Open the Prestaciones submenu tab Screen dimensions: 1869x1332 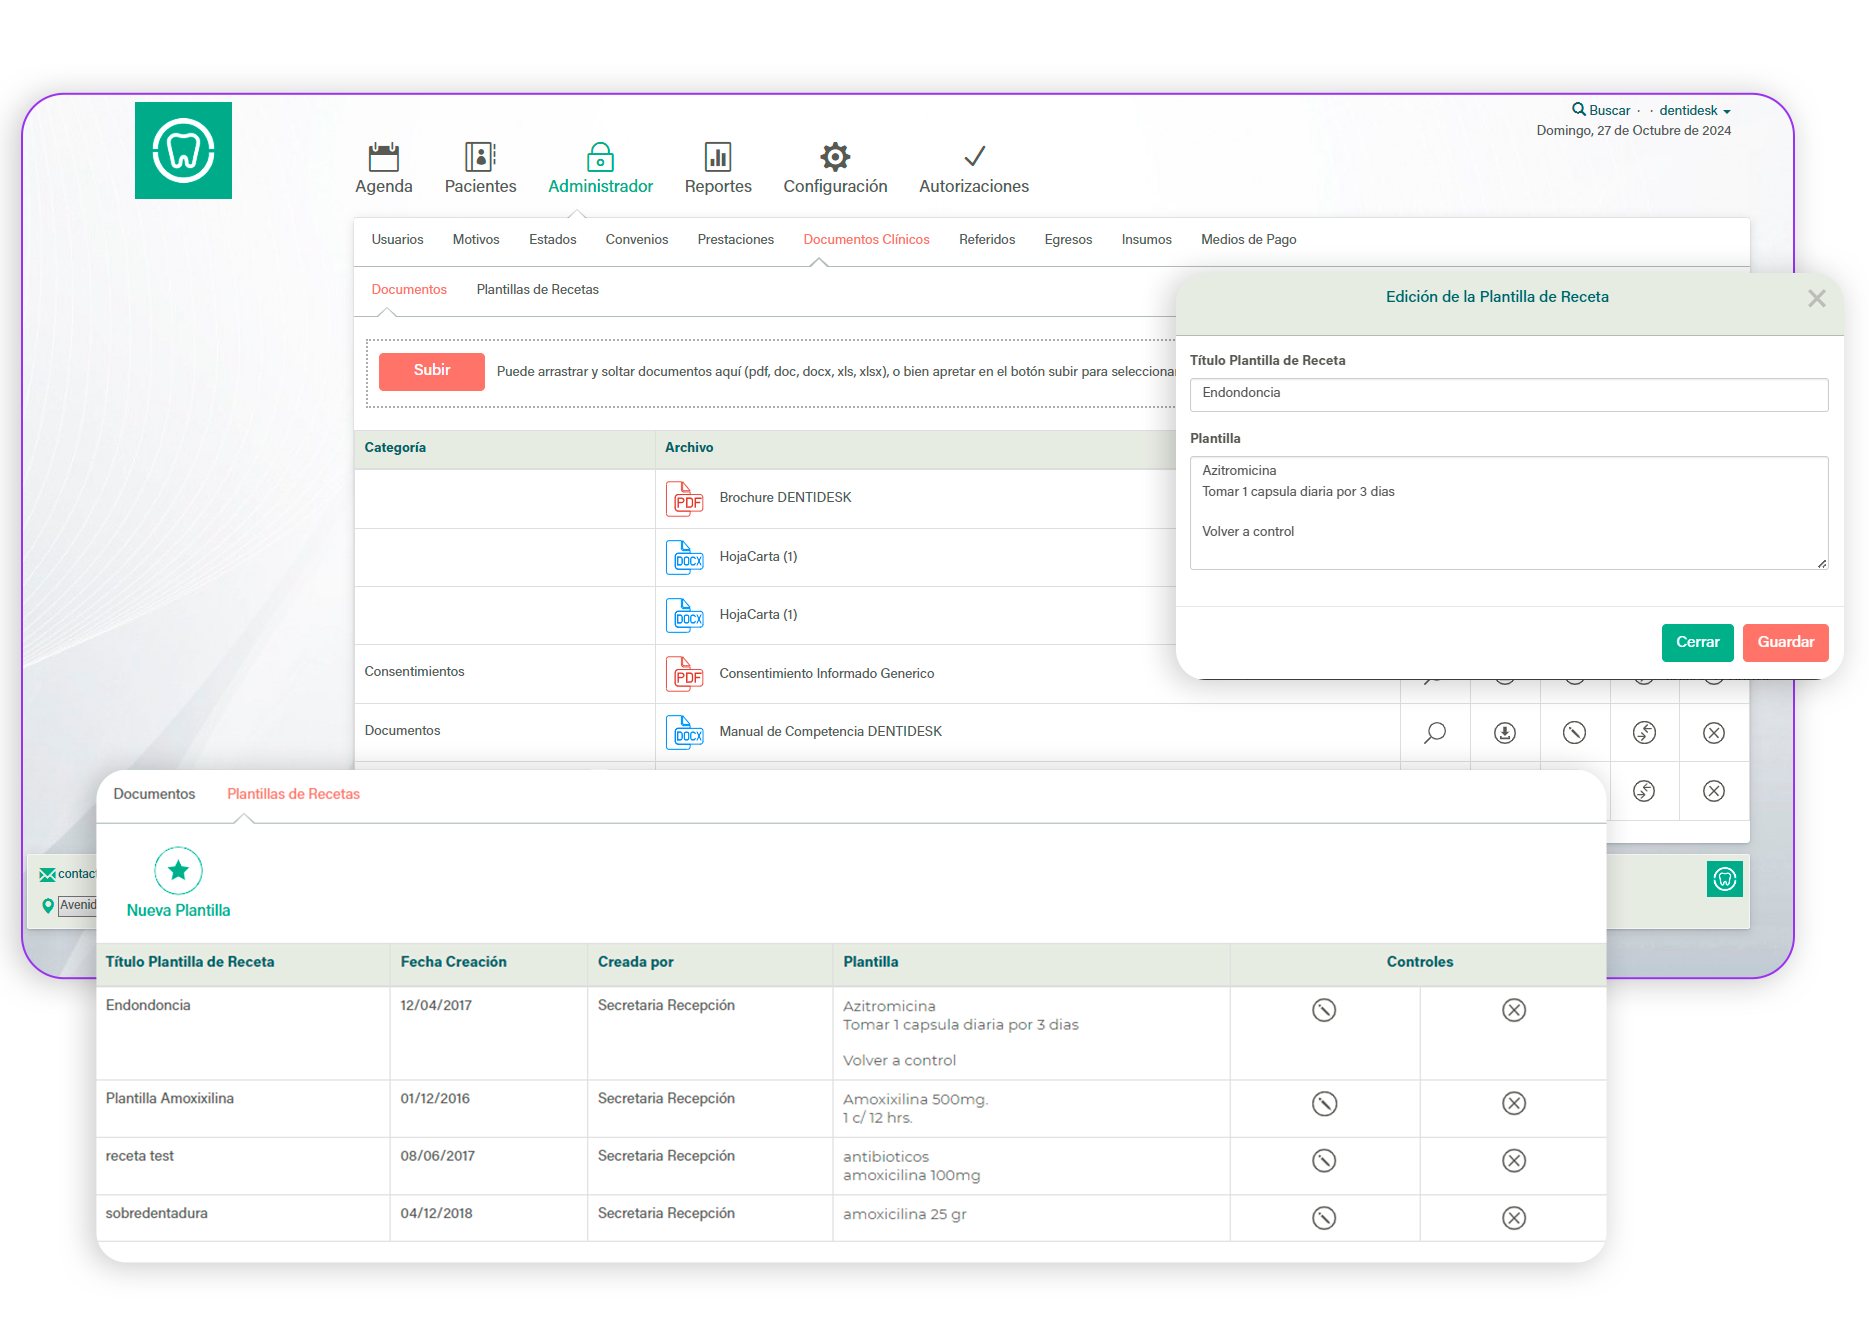735,240
